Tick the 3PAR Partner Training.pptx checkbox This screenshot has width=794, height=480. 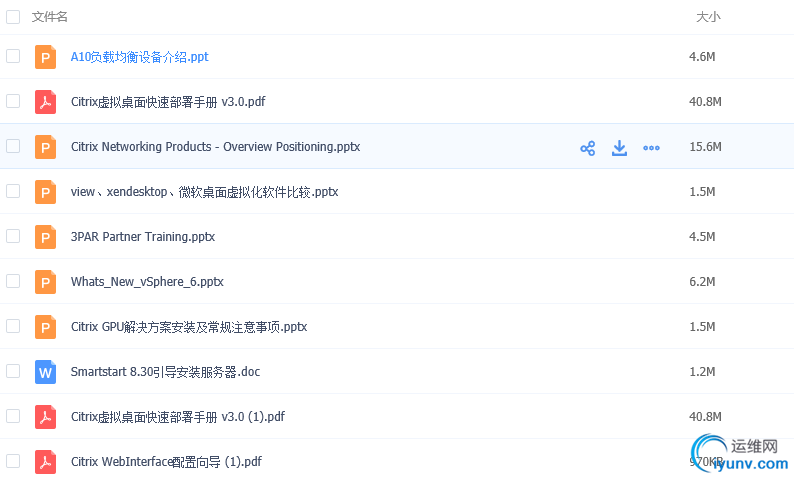pyautogui.click(x=13, y=236)
